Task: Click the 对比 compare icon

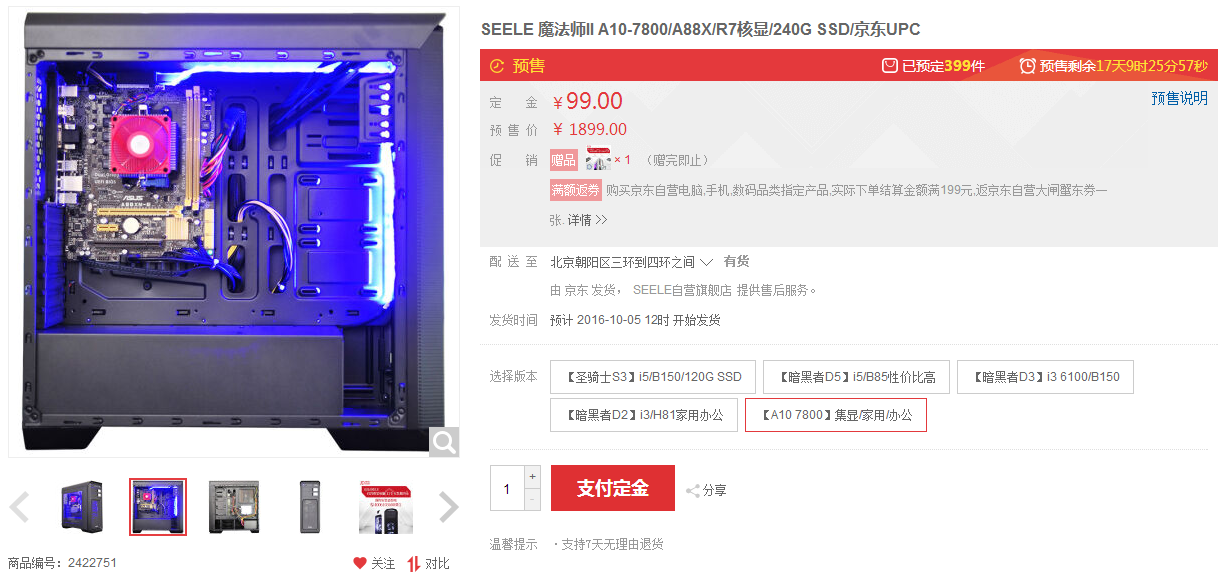Action: [x=414, y=564]
